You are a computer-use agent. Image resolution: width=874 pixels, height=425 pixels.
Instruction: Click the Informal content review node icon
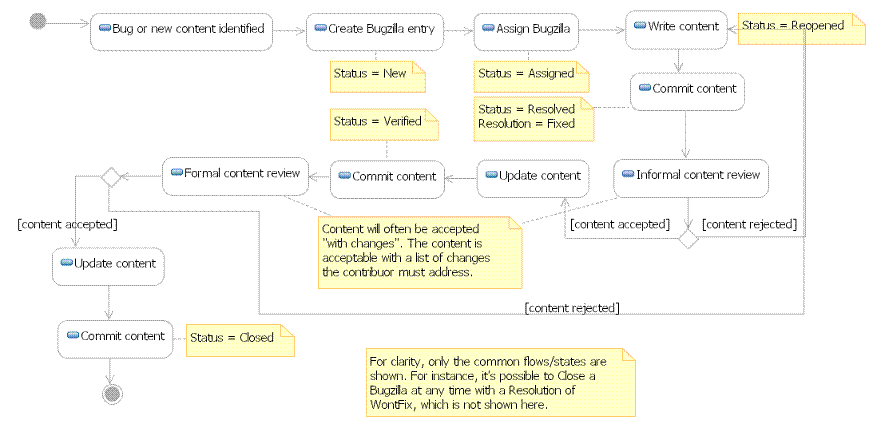point(627,175)
